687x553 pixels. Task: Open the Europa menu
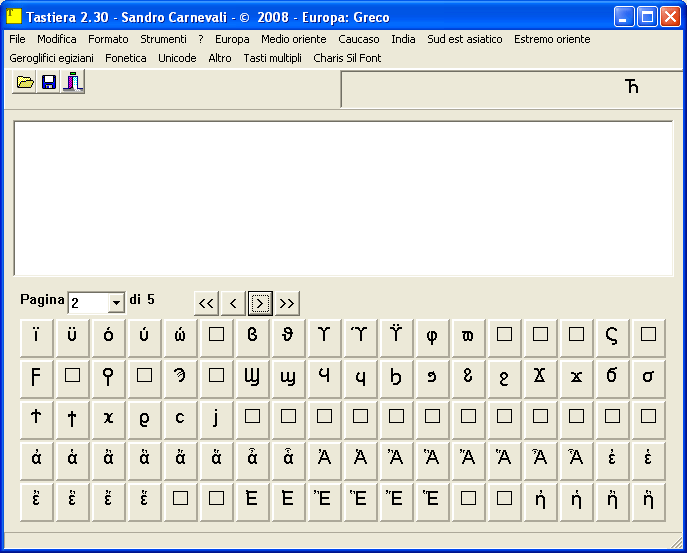click(x=232, y=39)
